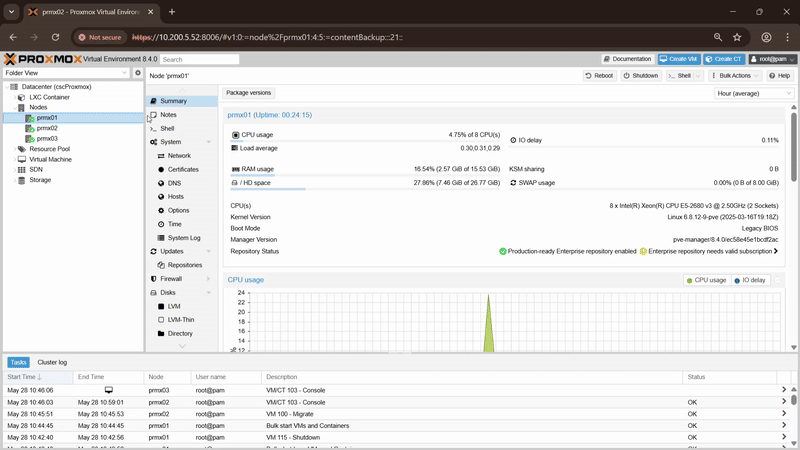800x450 pixels.
Task: Collapse the System menu section
Action: 209,142
